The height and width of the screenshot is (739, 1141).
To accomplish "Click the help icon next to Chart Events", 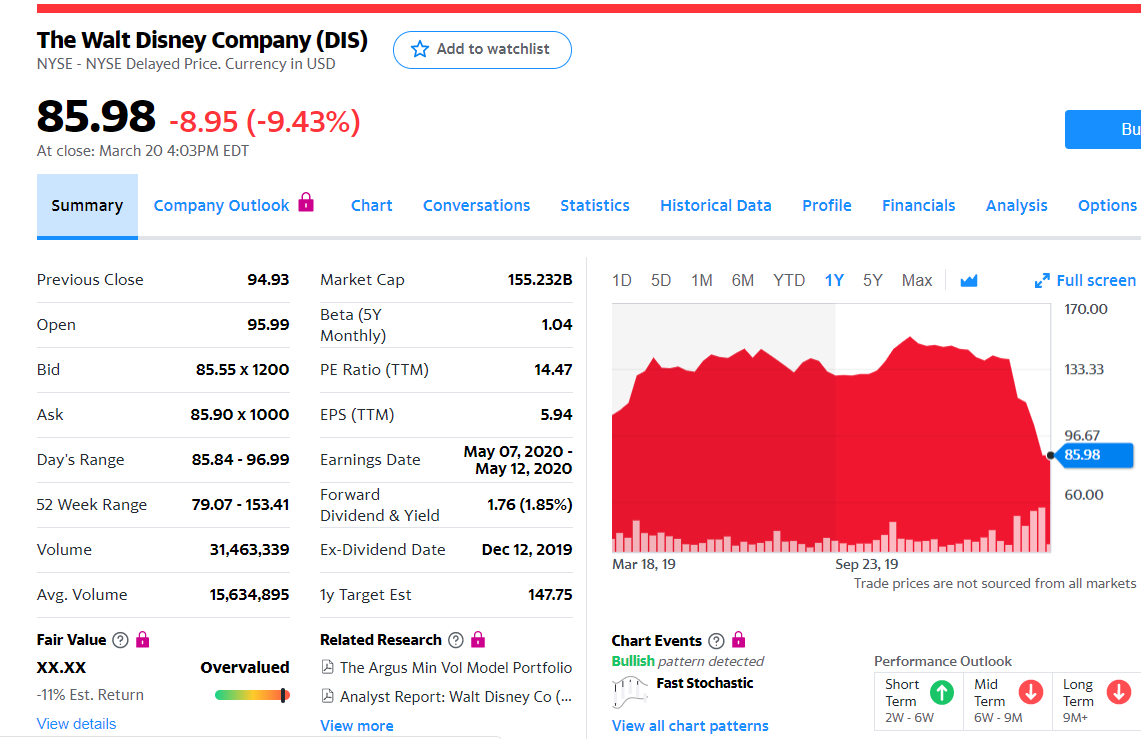I will click(716, 641).
